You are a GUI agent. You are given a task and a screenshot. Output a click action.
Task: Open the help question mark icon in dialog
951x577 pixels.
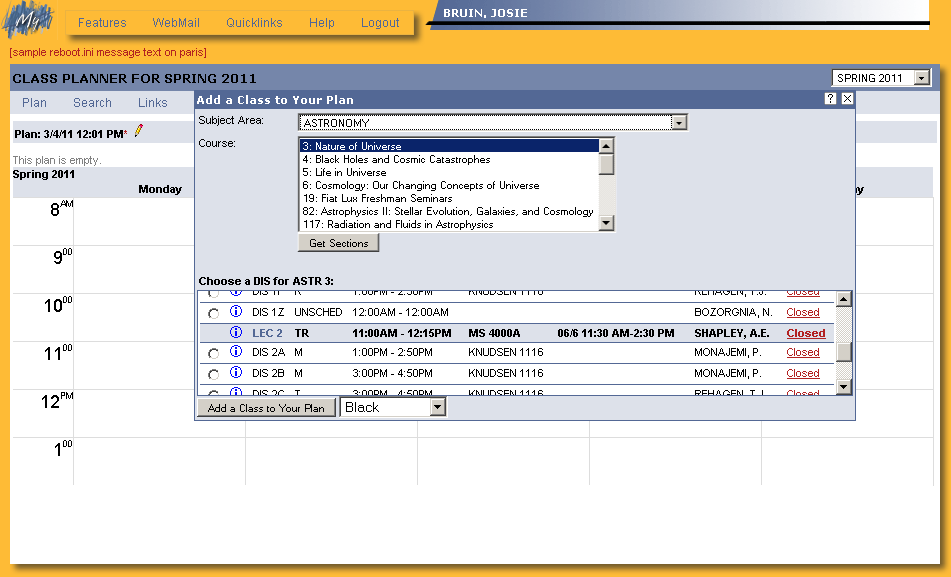point(830,99)
